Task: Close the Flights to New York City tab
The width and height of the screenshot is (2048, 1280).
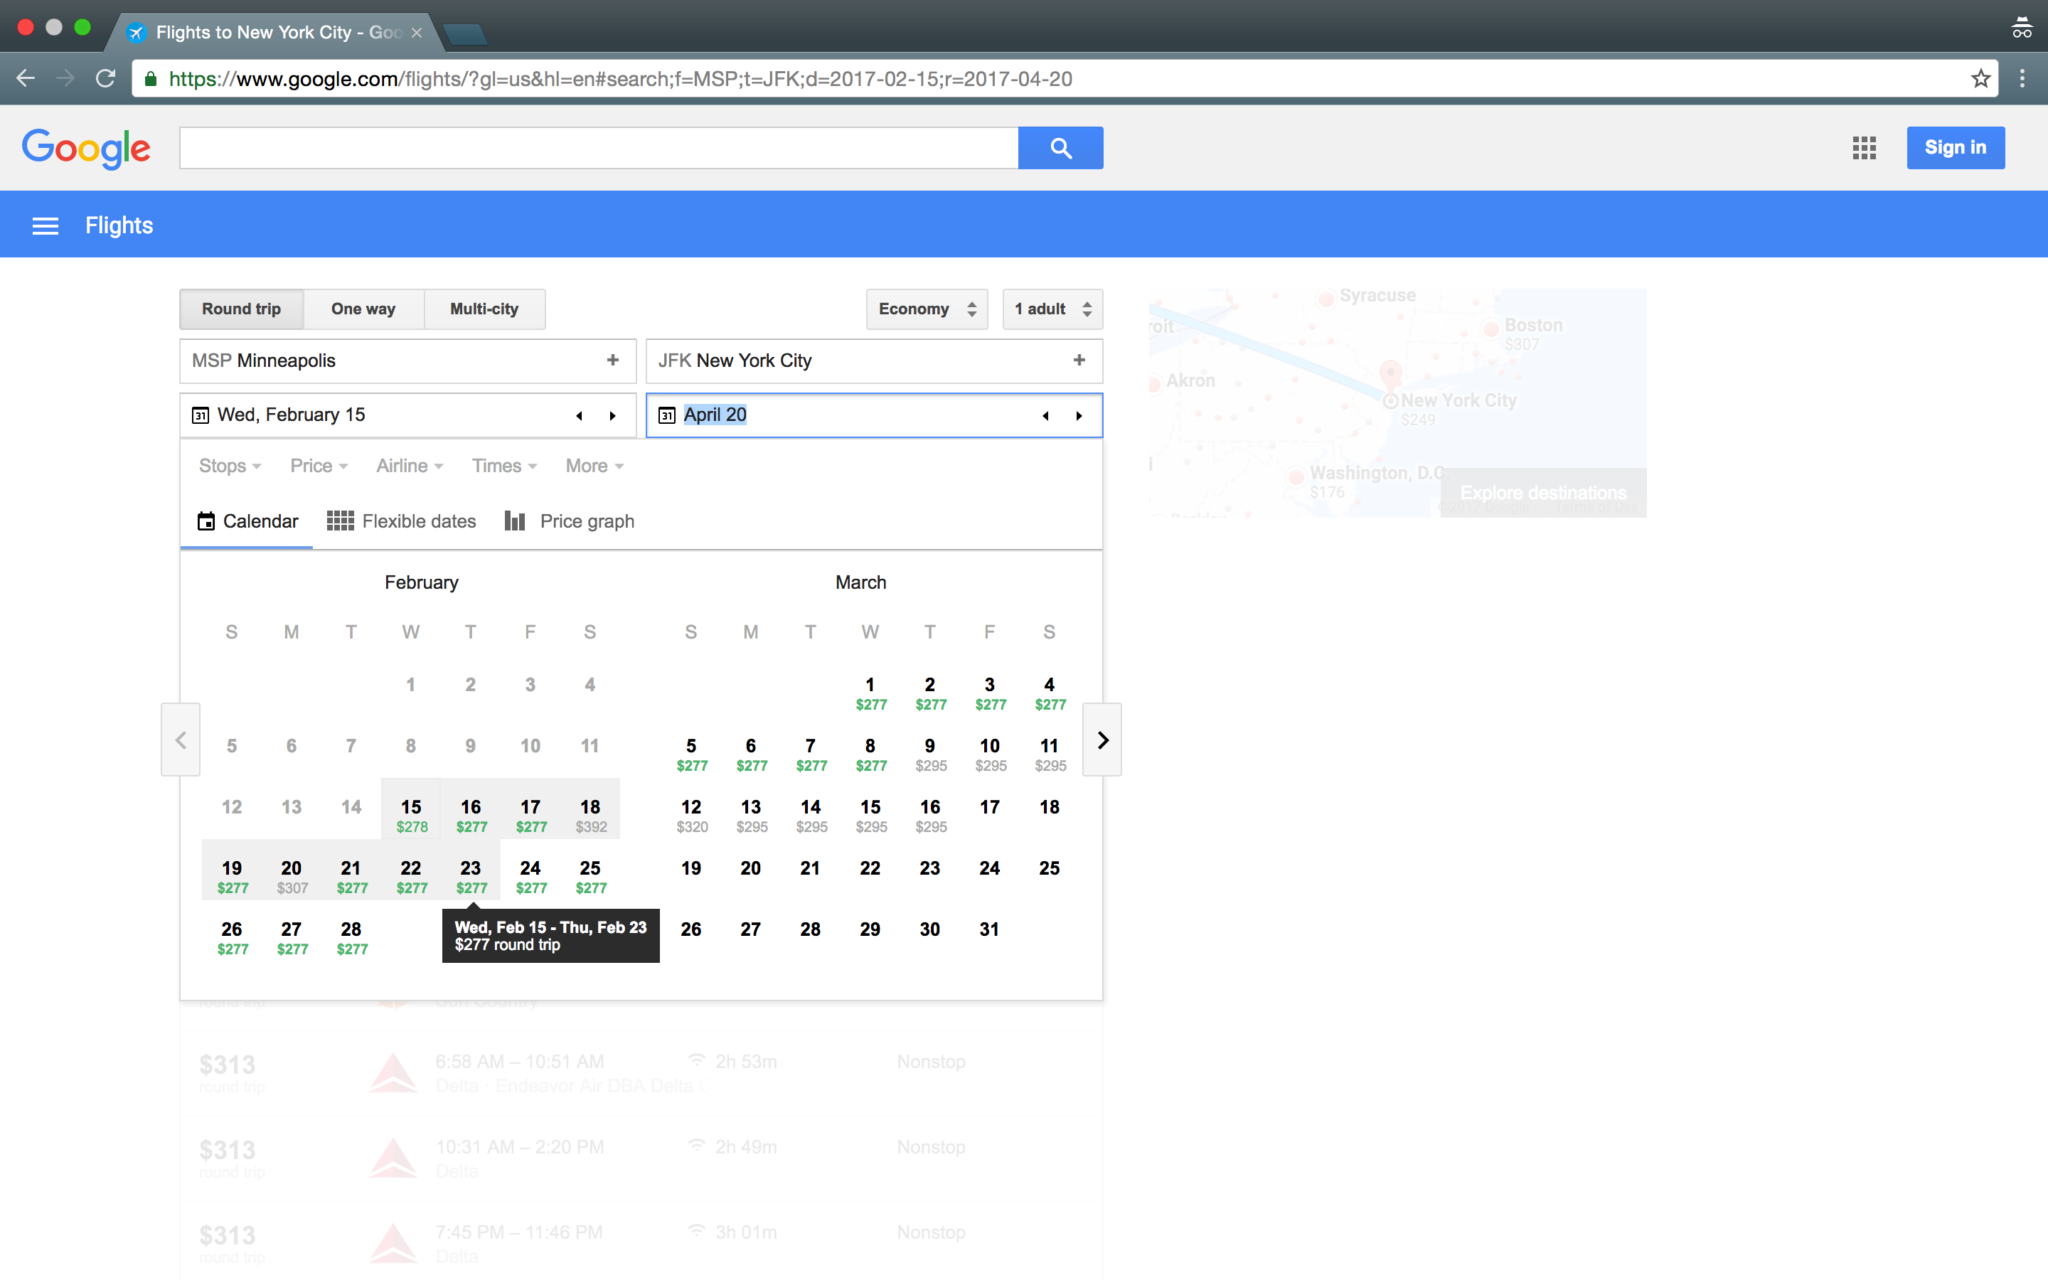Action: coord(417,33)
